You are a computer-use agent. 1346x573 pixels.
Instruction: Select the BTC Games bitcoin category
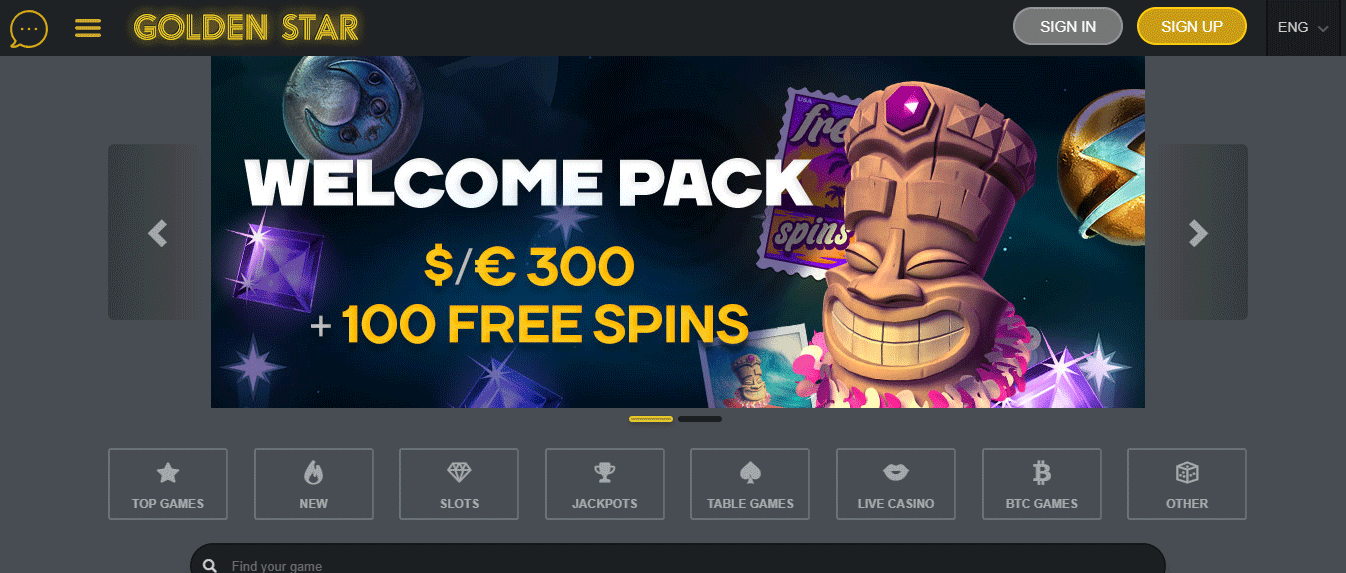[x=1042, y=484]
